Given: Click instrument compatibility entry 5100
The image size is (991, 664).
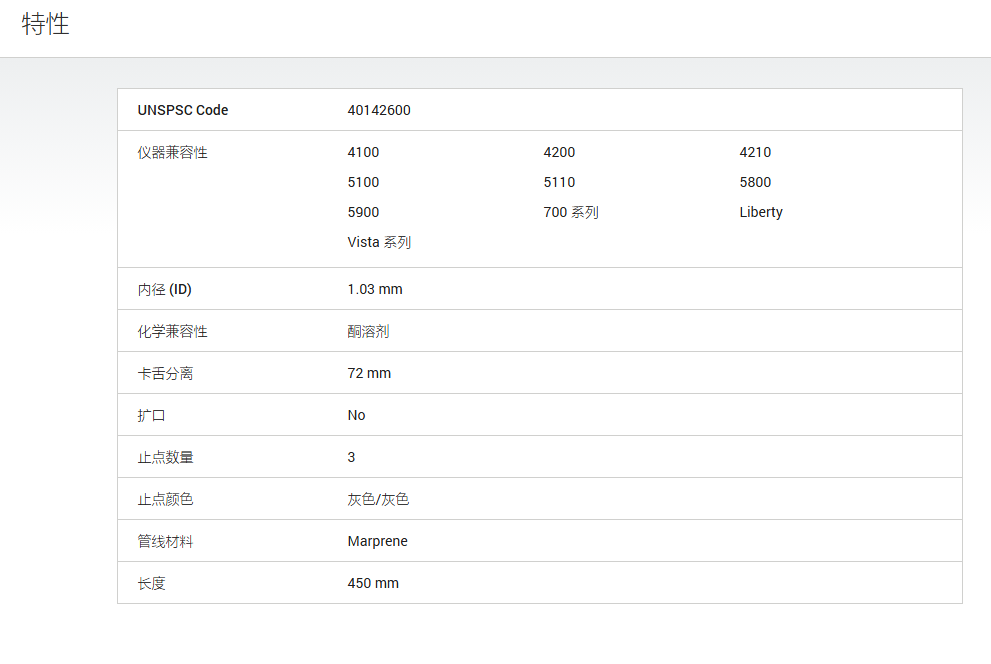Looking at the screenshot, I should click(x=363, y=182).
